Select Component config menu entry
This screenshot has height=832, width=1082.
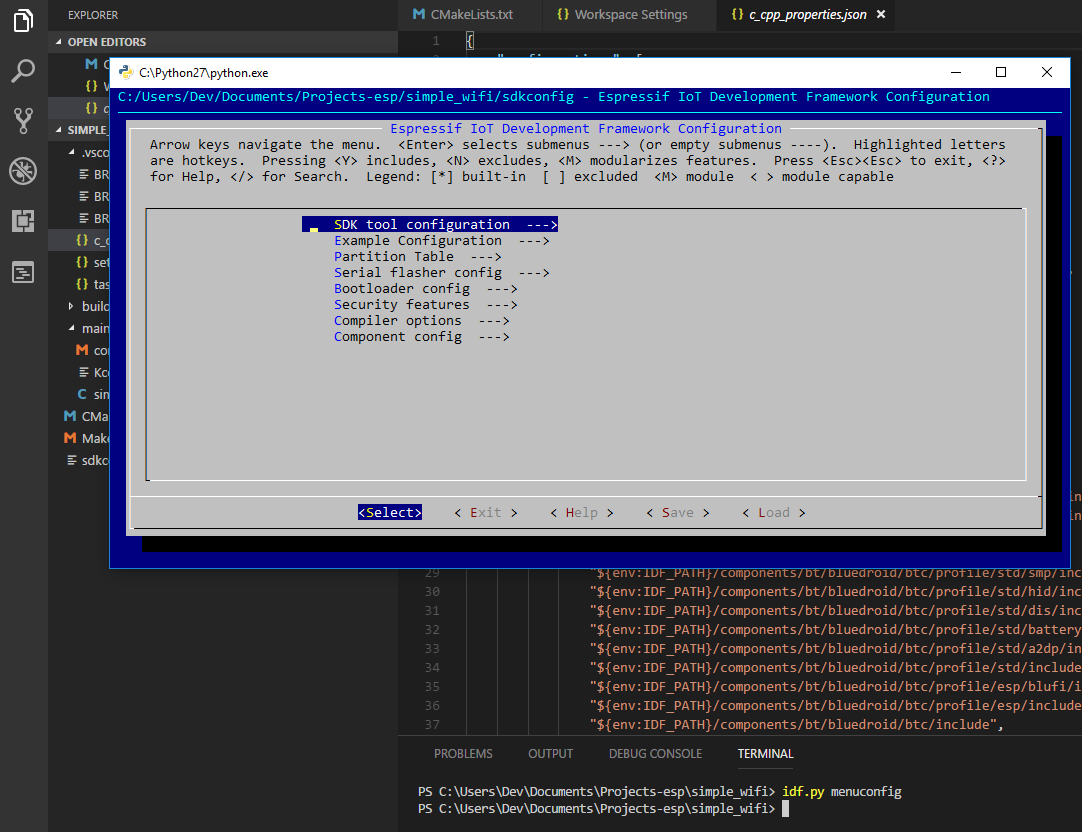click(422, 337)
